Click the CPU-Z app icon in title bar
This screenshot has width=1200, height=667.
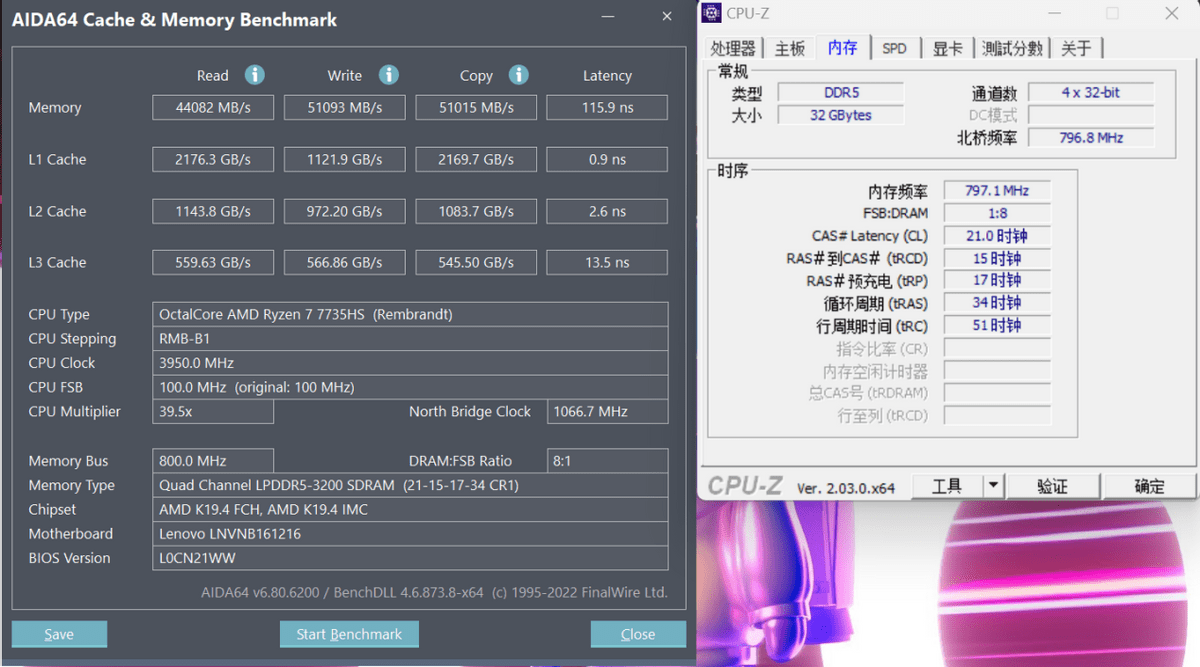712,13
